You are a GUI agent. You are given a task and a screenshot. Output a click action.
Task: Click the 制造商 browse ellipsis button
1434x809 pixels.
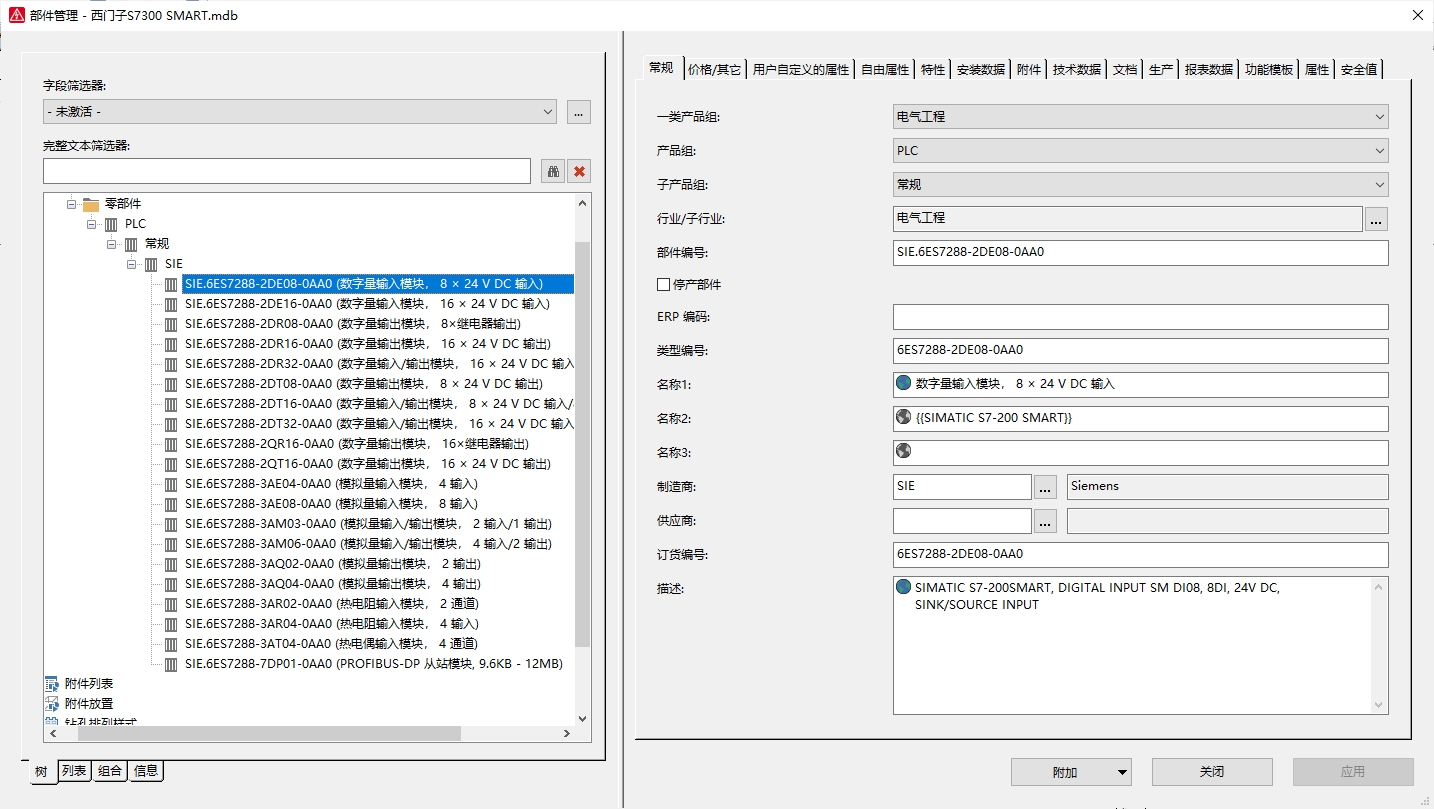1045,487
